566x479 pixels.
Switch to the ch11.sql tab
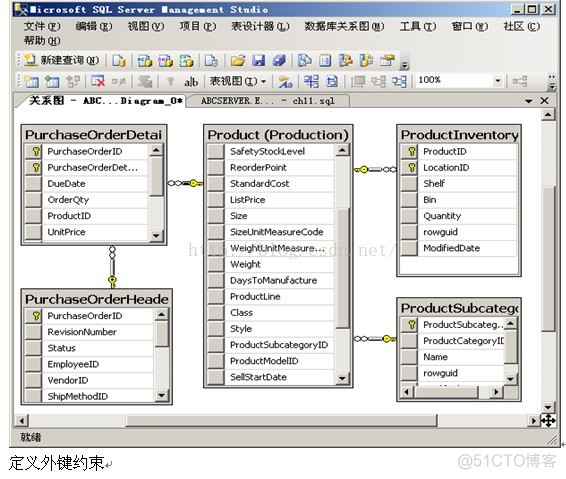pyautogui.click(x=267, y=101)
